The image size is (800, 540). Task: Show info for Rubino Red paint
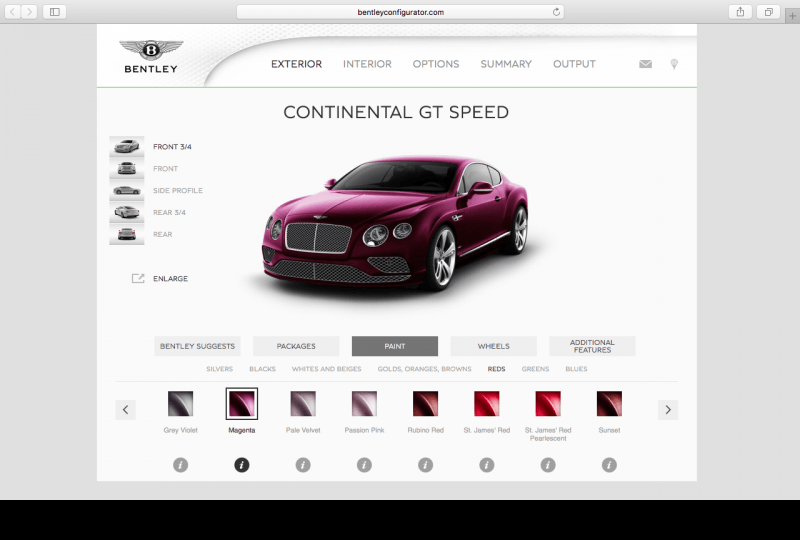[x=426, y=465]
